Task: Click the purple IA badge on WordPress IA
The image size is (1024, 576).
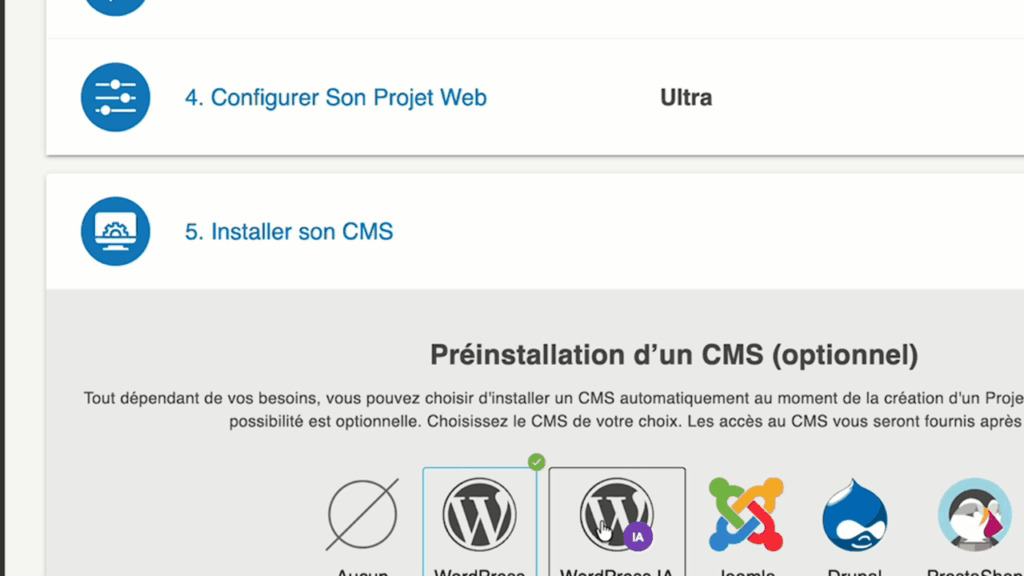Action: click(x=638, y=537)
